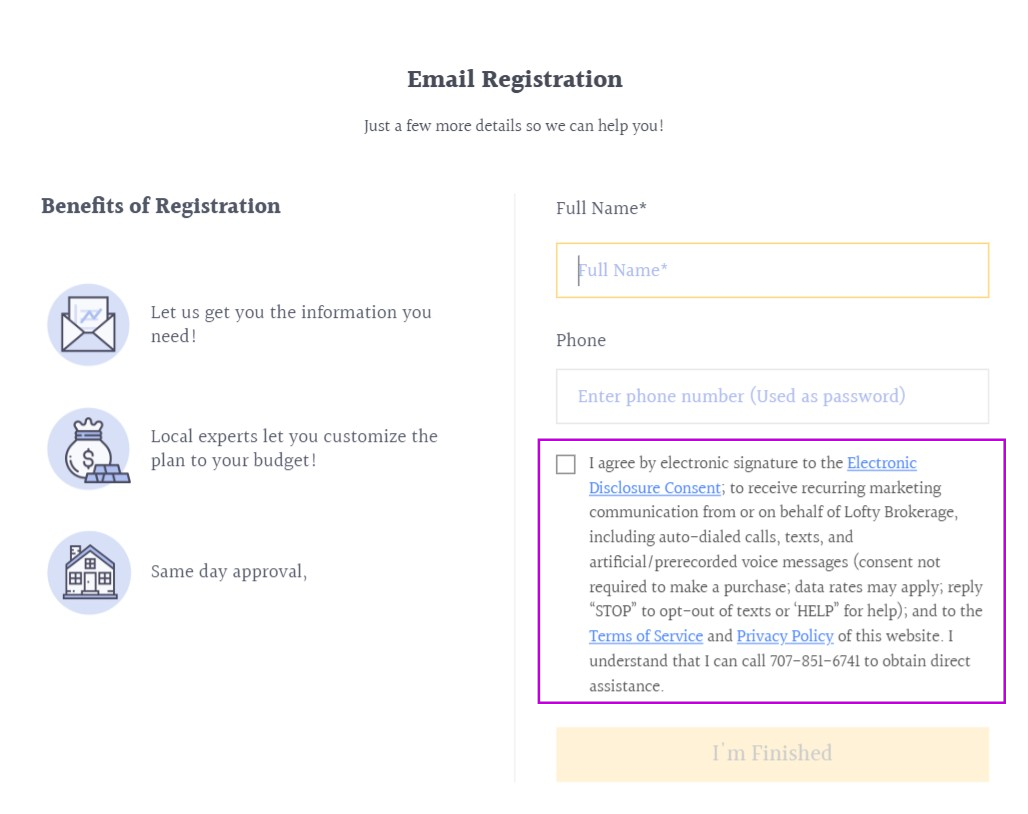
Task: Click the Benefits of Registration heading
Action: pyautogui.click(x=161, y=206)
